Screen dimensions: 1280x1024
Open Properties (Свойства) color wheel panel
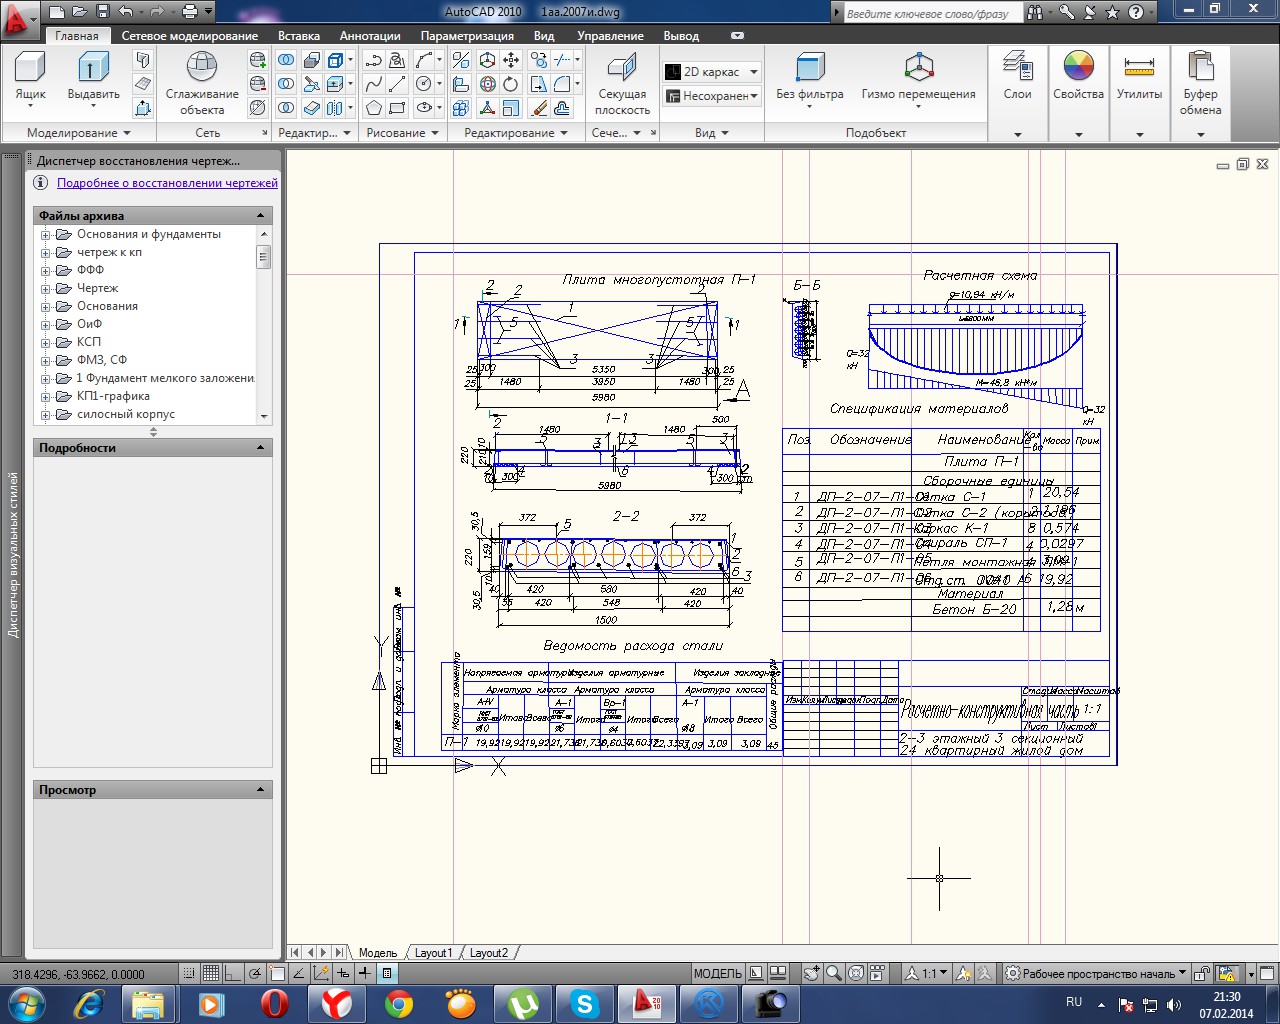click(1078, 70)
